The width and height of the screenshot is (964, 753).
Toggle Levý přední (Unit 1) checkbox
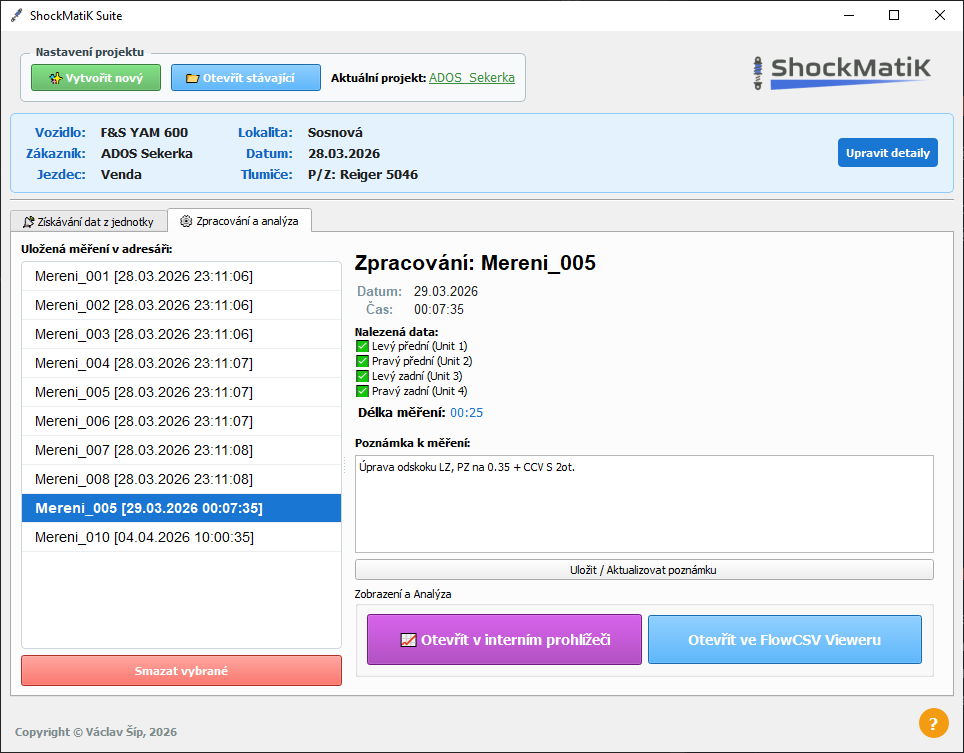click(363, 346)
